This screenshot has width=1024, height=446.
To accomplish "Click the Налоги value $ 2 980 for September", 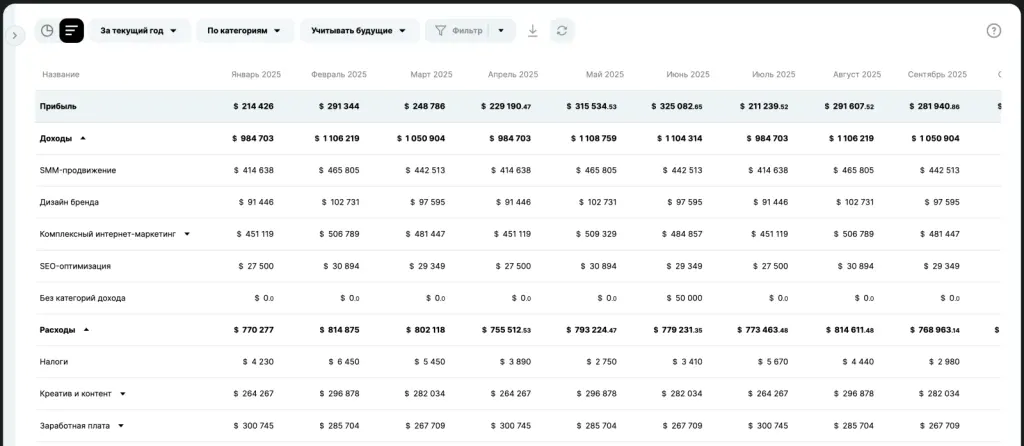I will click(942, 362).
